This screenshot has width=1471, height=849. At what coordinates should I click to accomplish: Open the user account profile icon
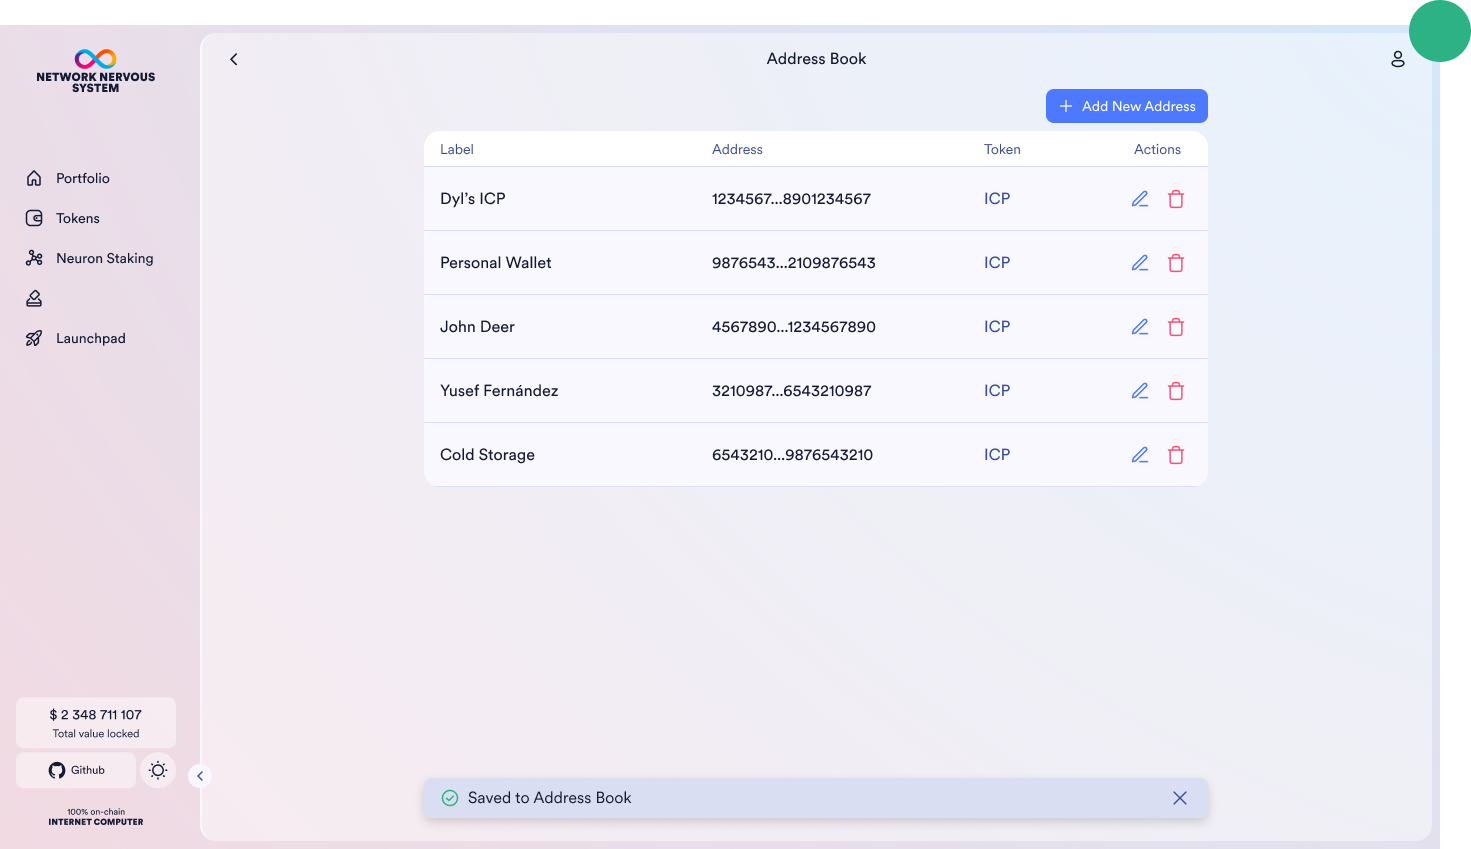pos(1397,59)
